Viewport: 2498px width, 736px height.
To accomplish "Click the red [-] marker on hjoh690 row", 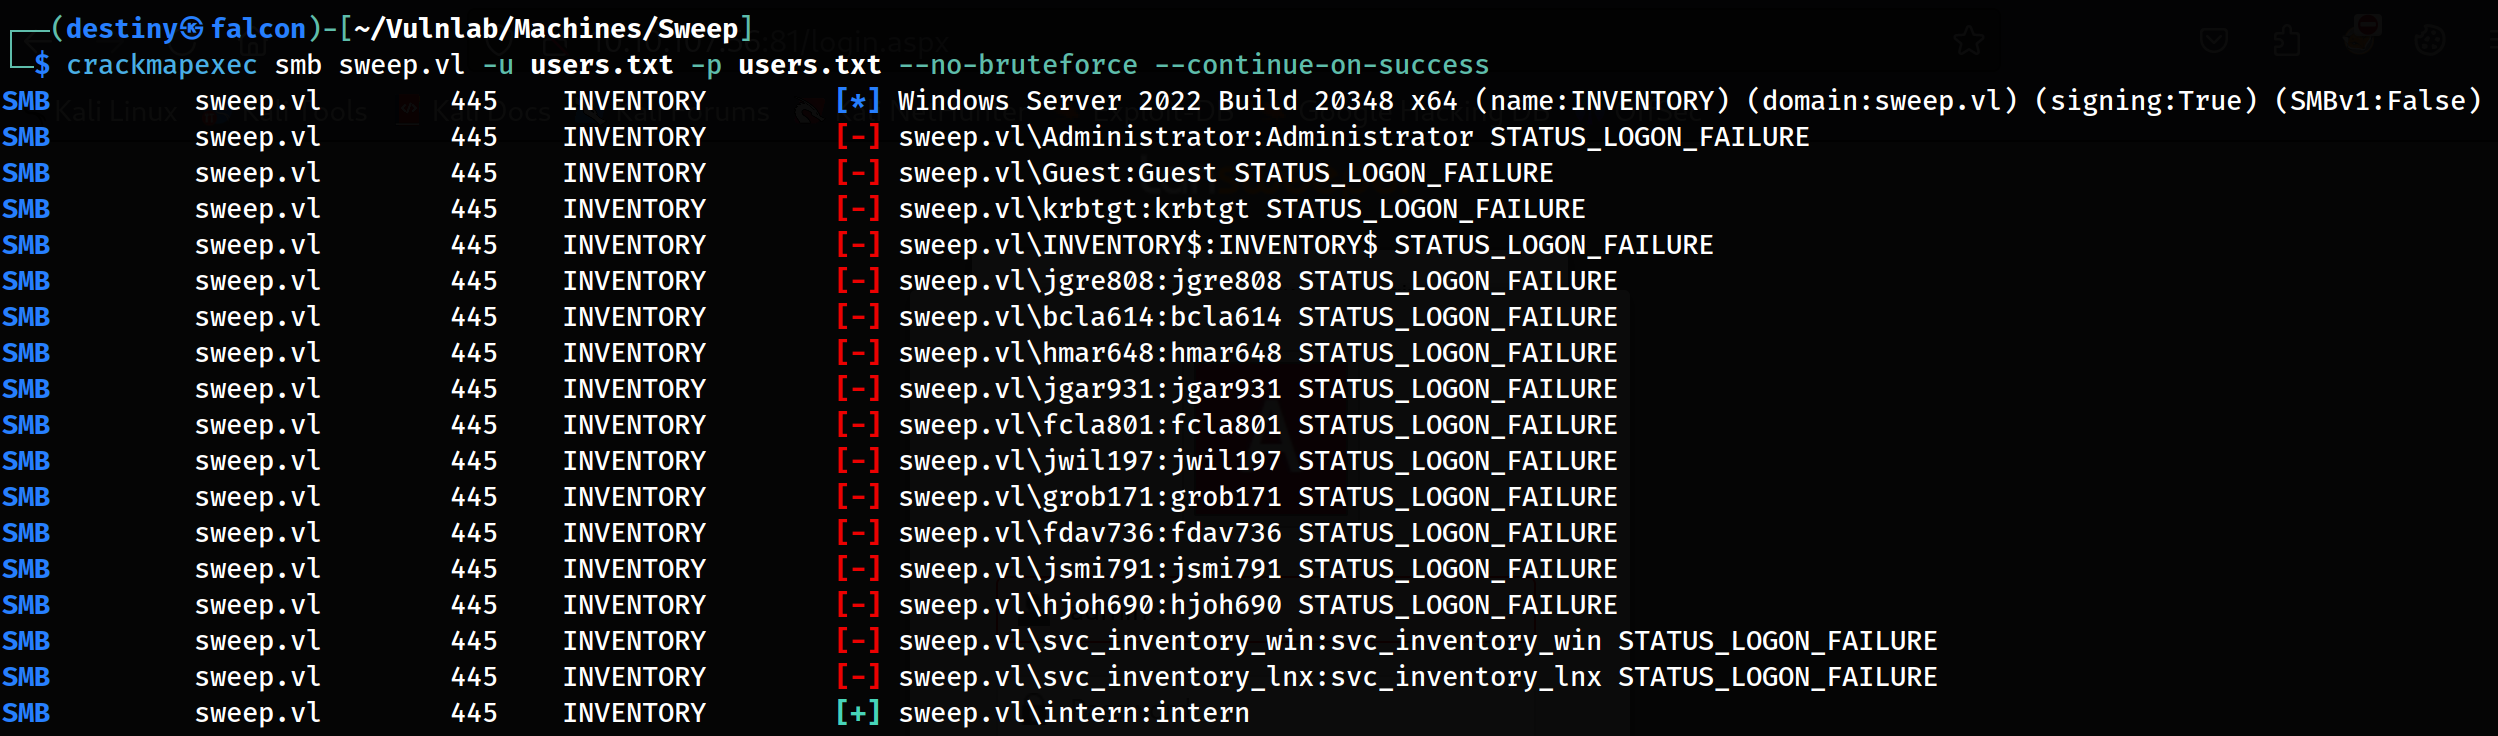I will click(858, 605).
